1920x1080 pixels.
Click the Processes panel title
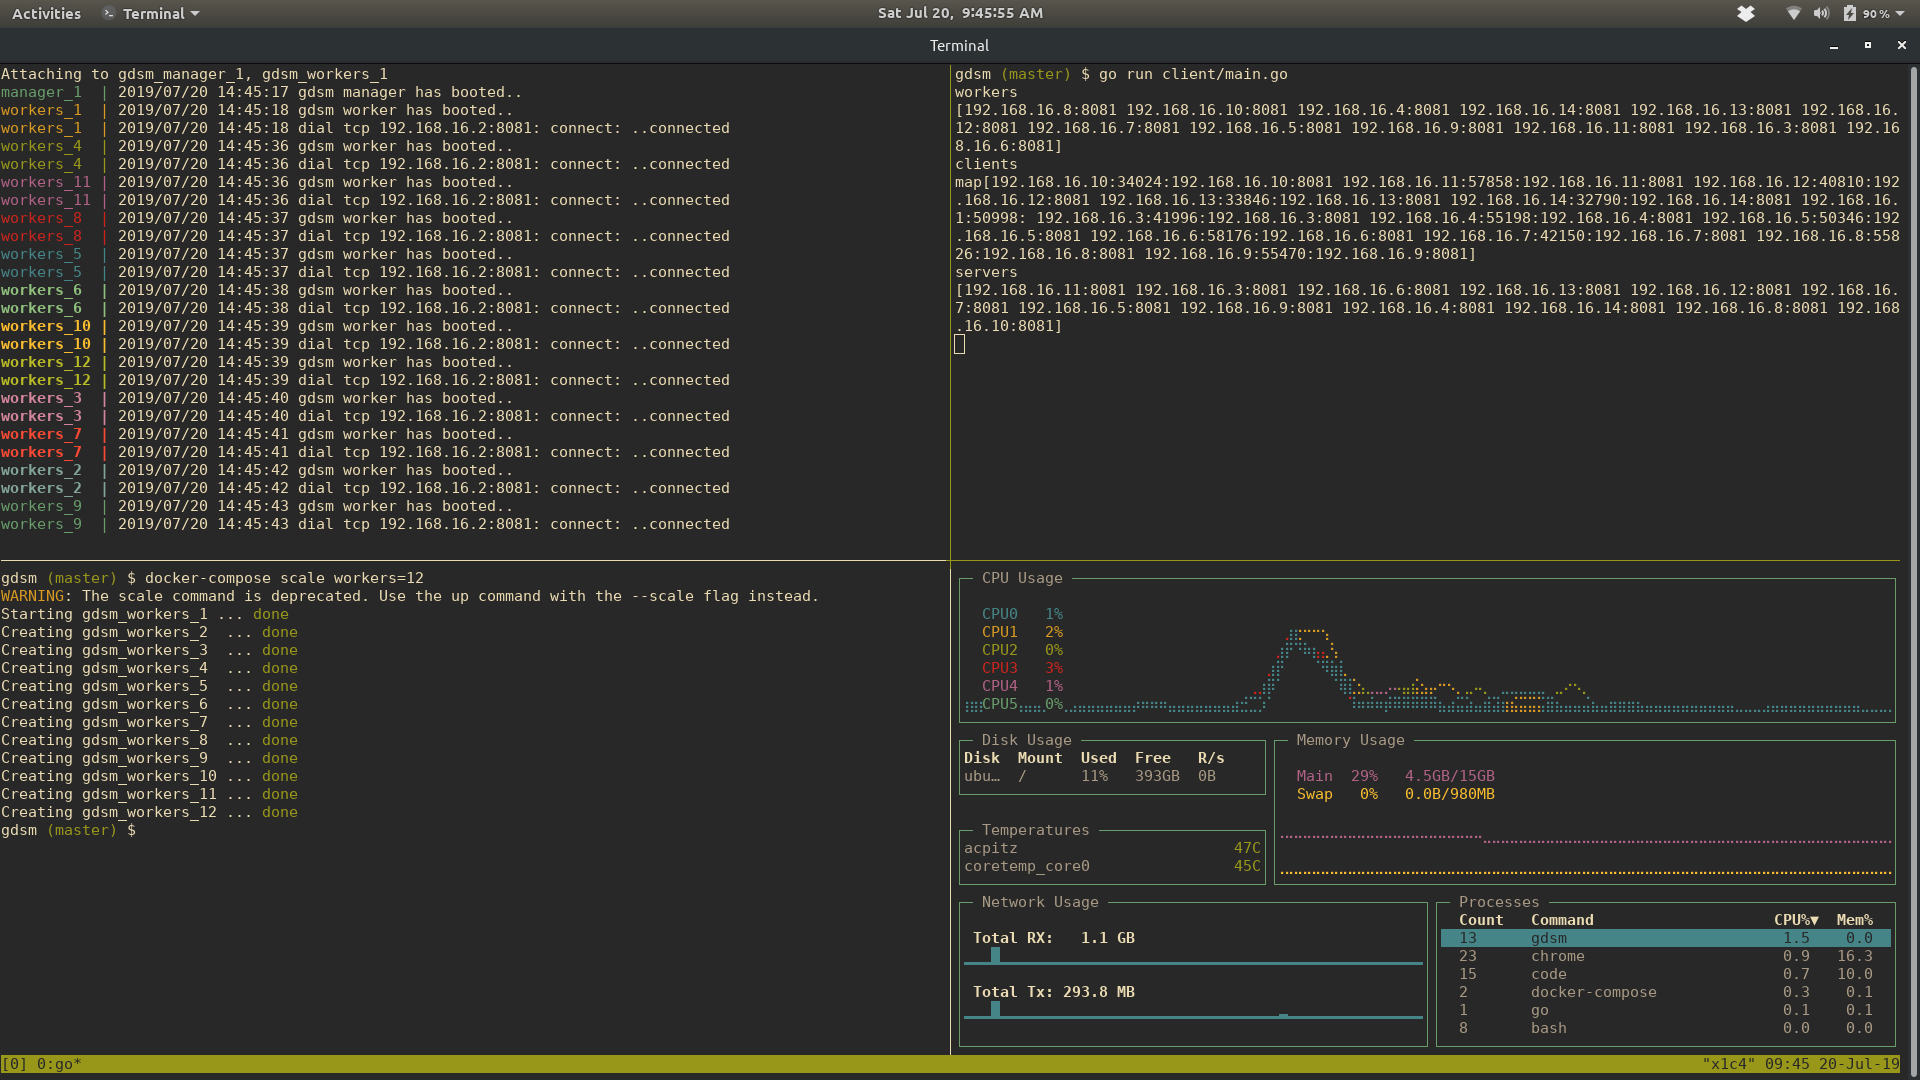click(1499, 902)
